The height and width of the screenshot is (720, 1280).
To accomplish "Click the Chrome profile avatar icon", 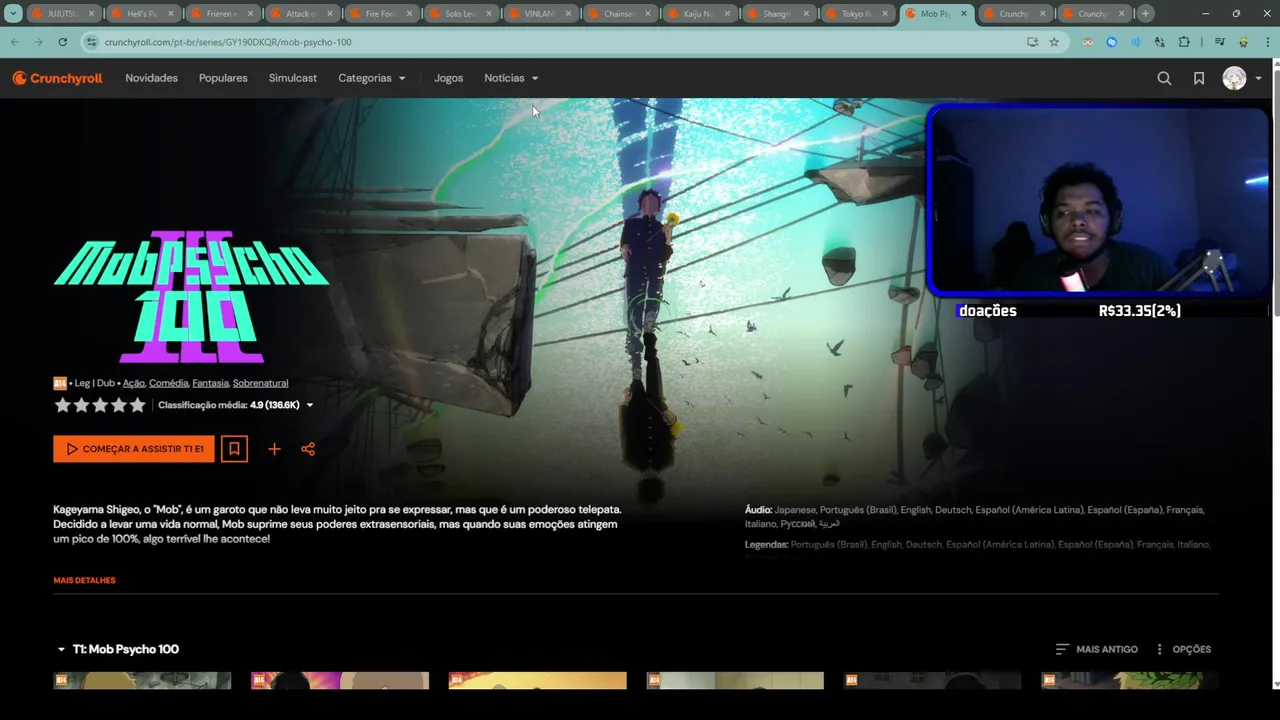I will [1243, 42].
